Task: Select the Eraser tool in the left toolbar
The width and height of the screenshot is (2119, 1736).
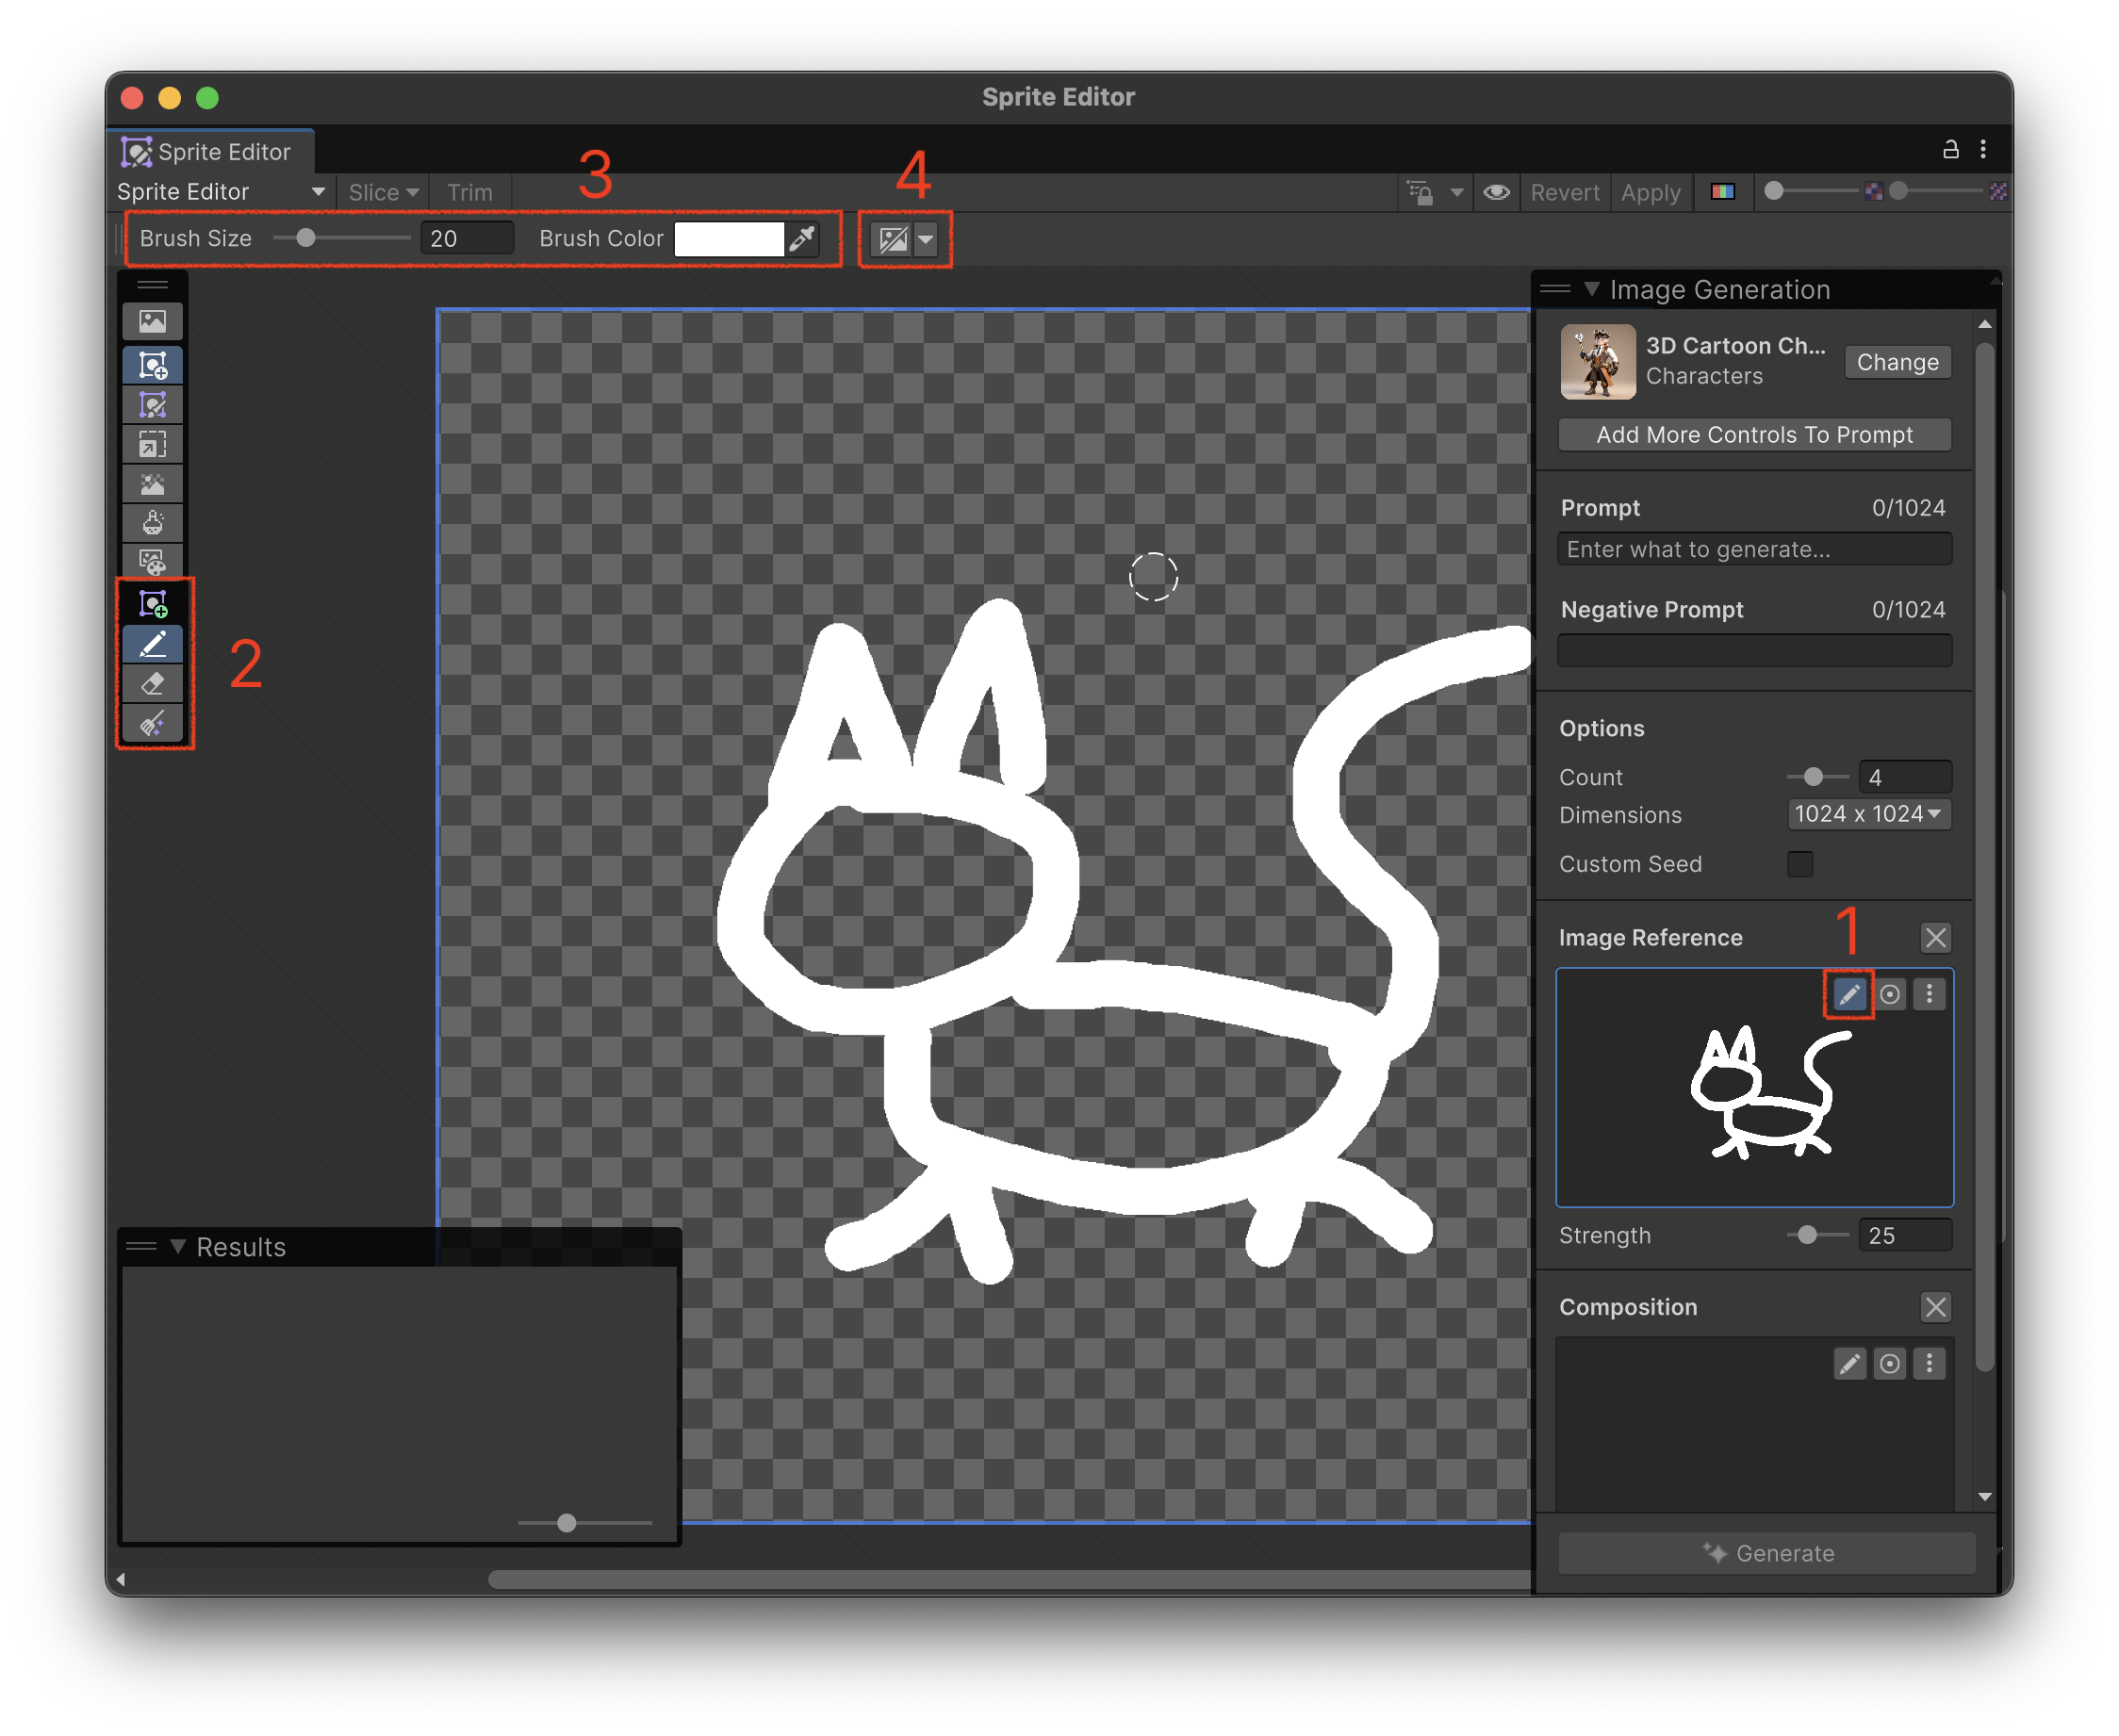Action: [154, 684]
